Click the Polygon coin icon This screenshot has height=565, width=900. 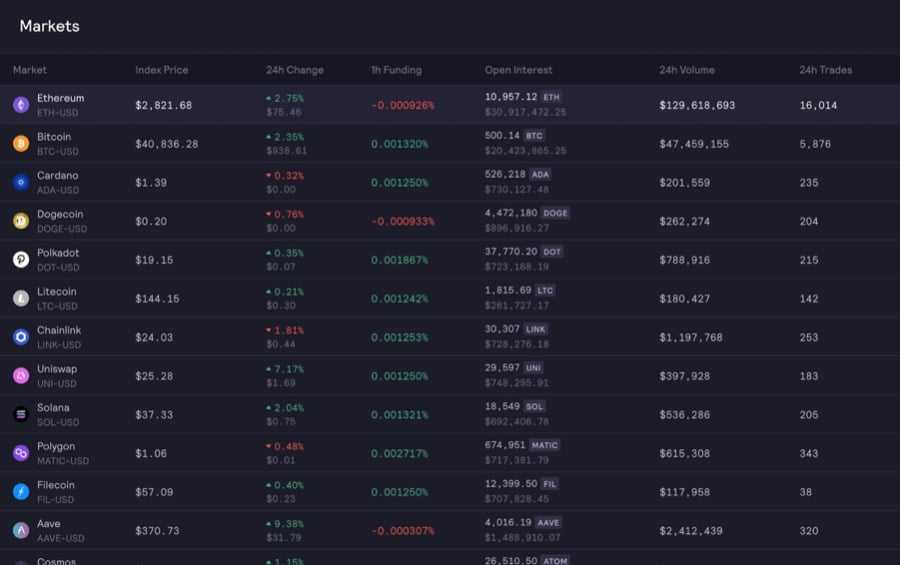21,453
